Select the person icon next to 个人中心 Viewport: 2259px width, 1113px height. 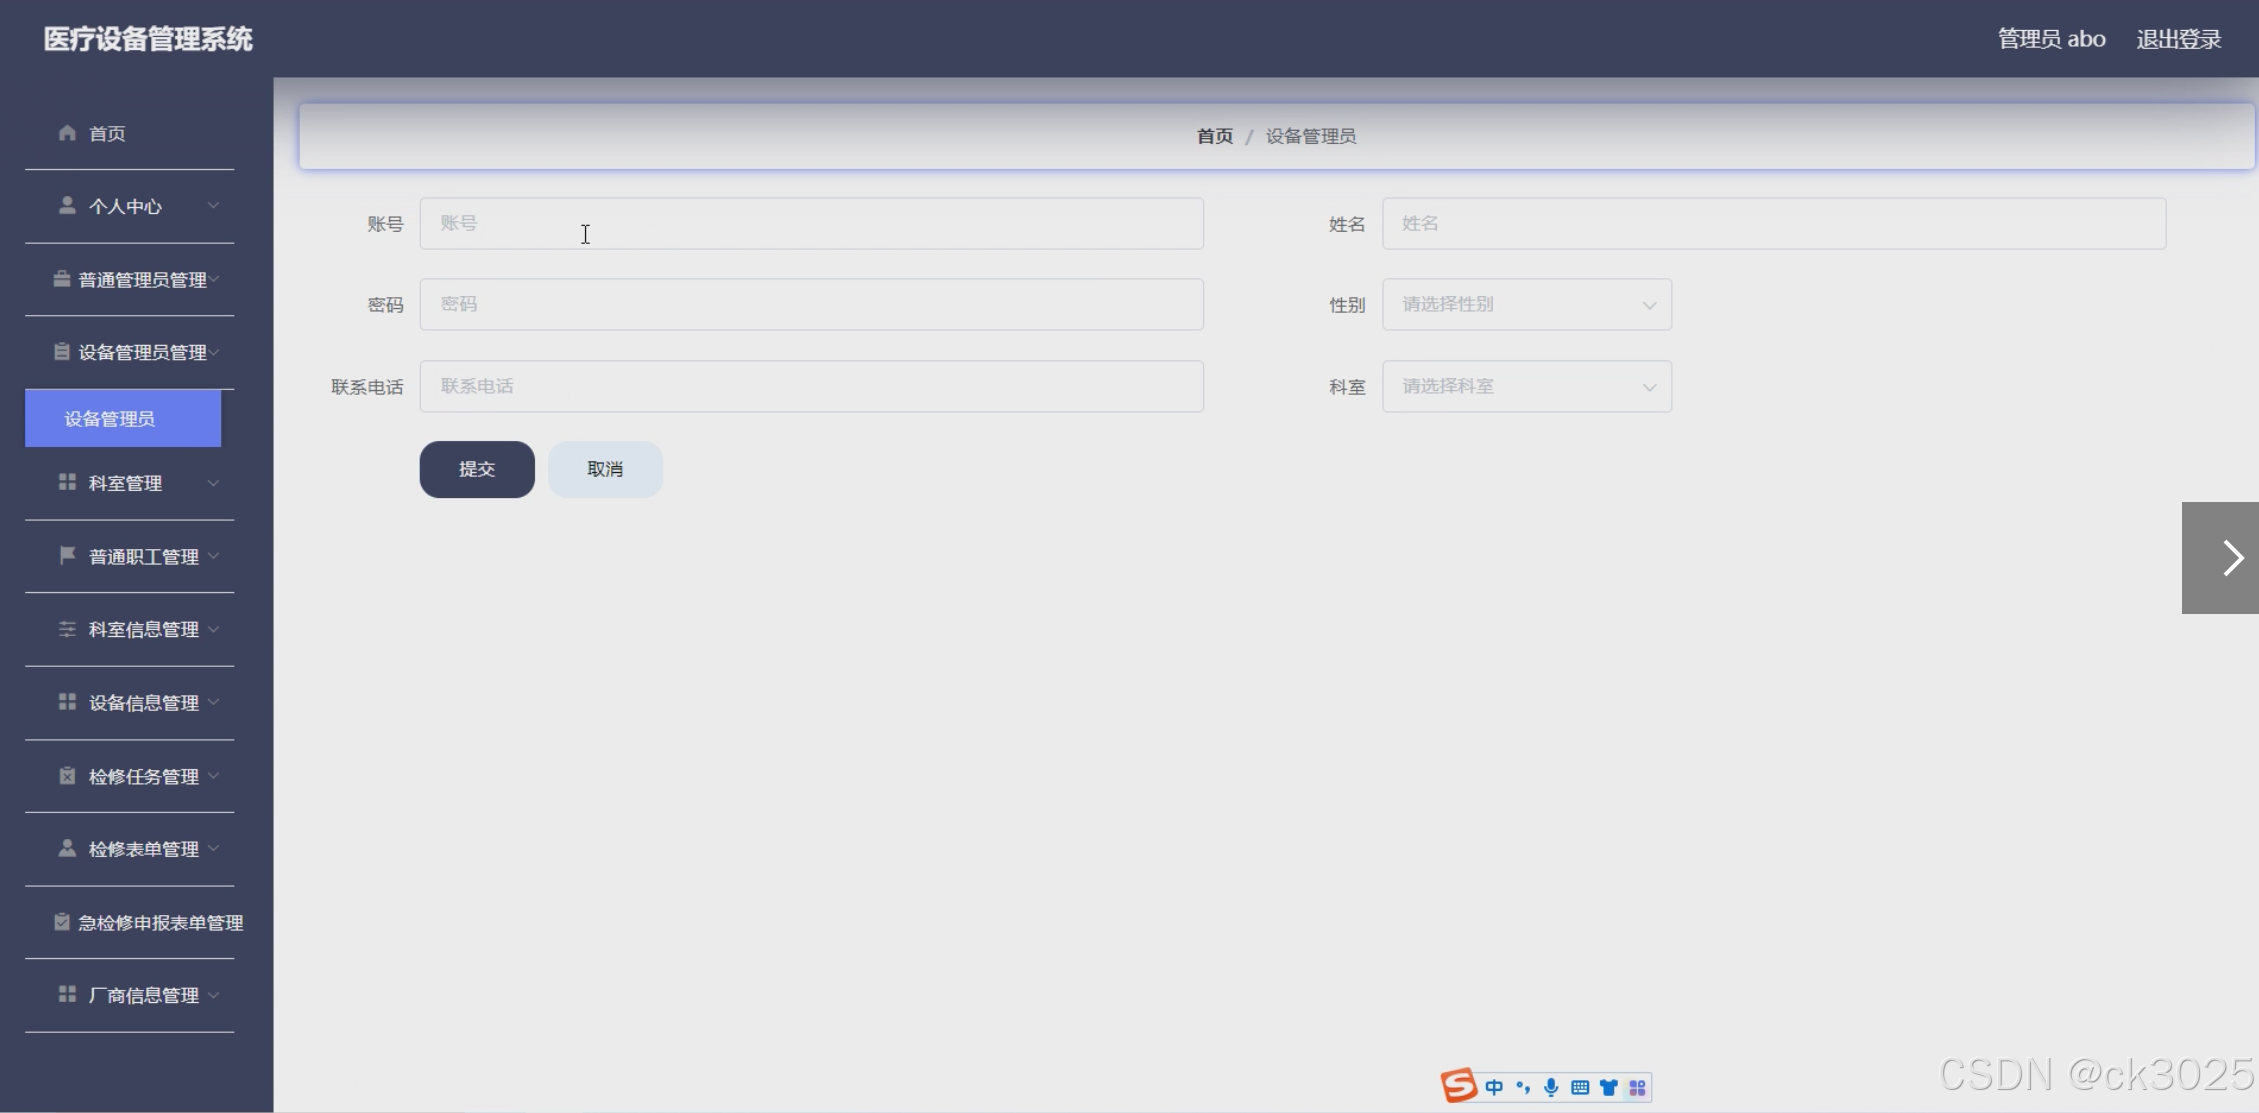[x=67, y=205]
